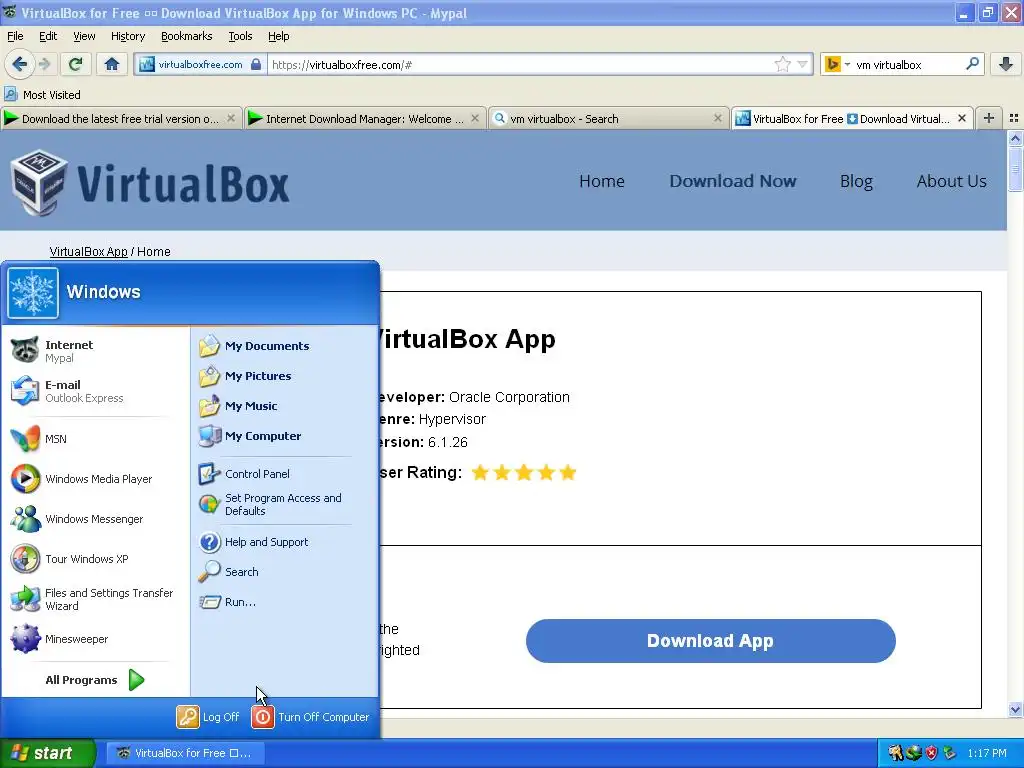Image resolution: width=1024 pixels, height=768 pixels.
Task: Open Search from Start menu
Action: 285,571
